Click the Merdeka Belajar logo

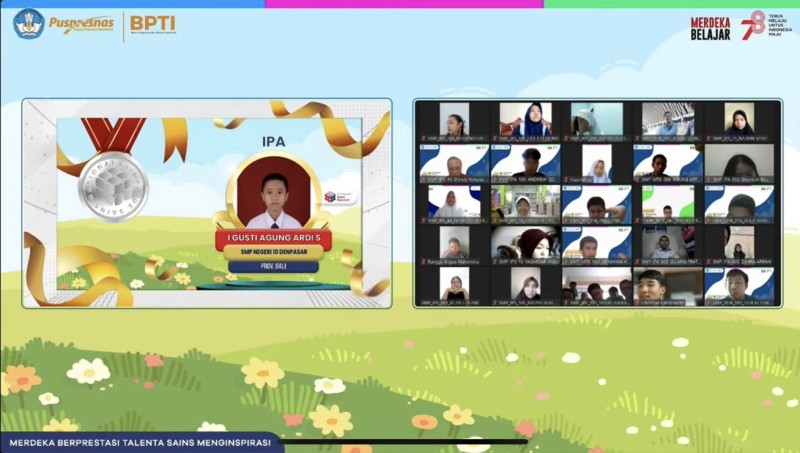(x=710, y=27)
